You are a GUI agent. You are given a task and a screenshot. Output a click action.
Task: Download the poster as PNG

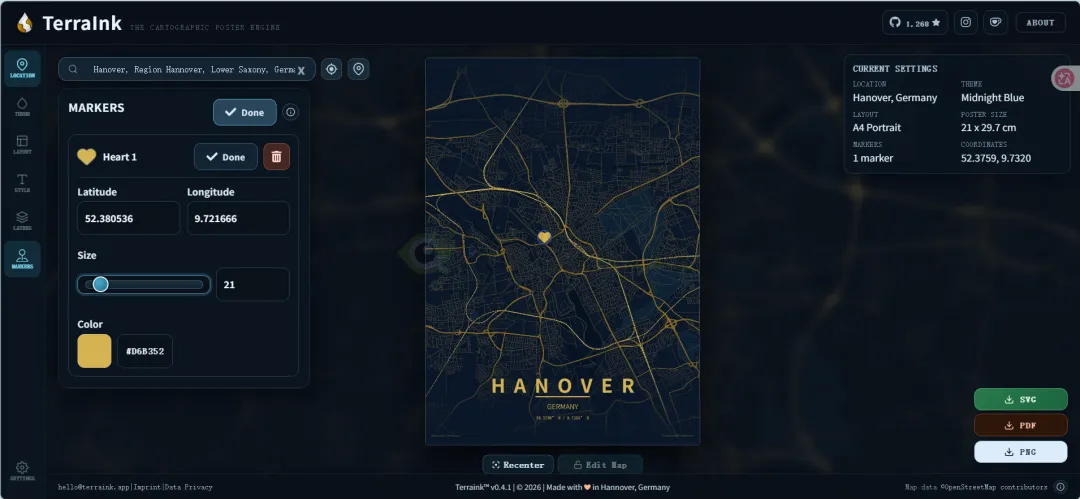click(1020, 452)
